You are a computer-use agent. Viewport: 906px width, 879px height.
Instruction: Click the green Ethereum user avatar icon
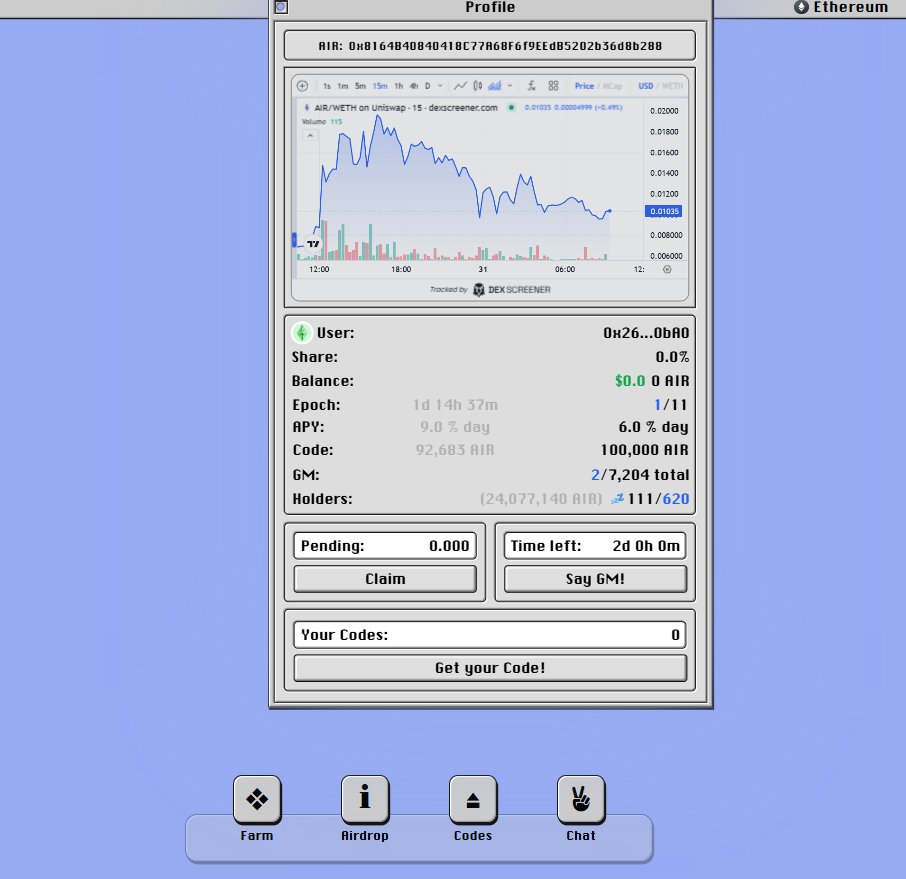pos(302,333)
